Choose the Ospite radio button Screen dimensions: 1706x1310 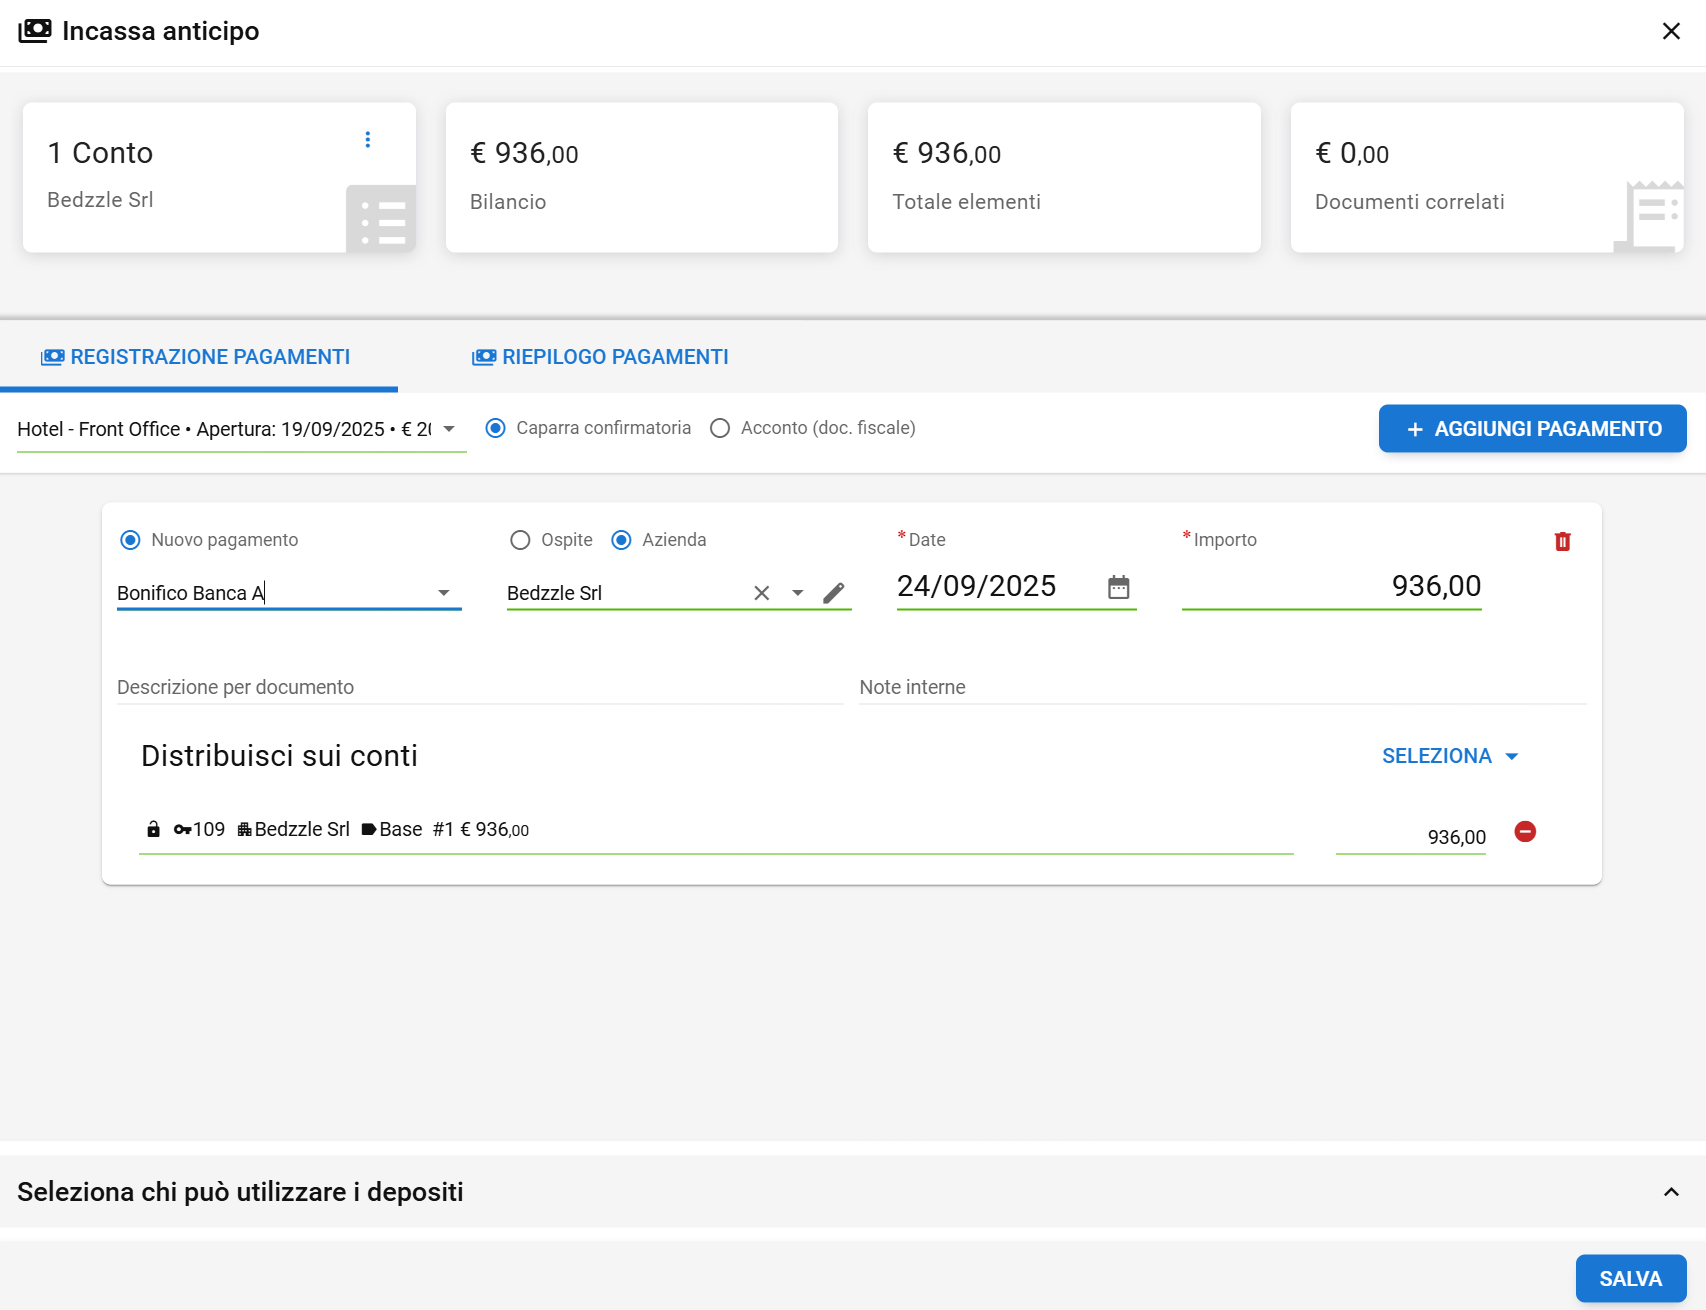tap(520, 541)
